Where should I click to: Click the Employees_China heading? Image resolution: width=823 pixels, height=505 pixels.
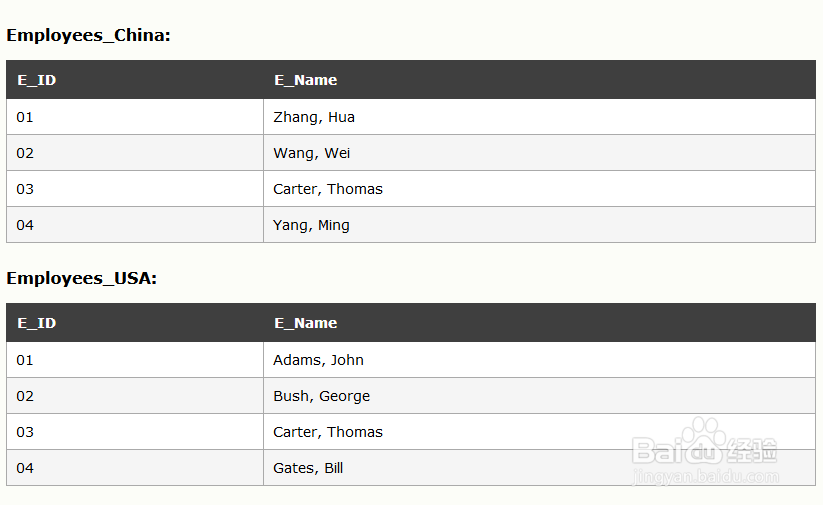[x=88, y=35]
